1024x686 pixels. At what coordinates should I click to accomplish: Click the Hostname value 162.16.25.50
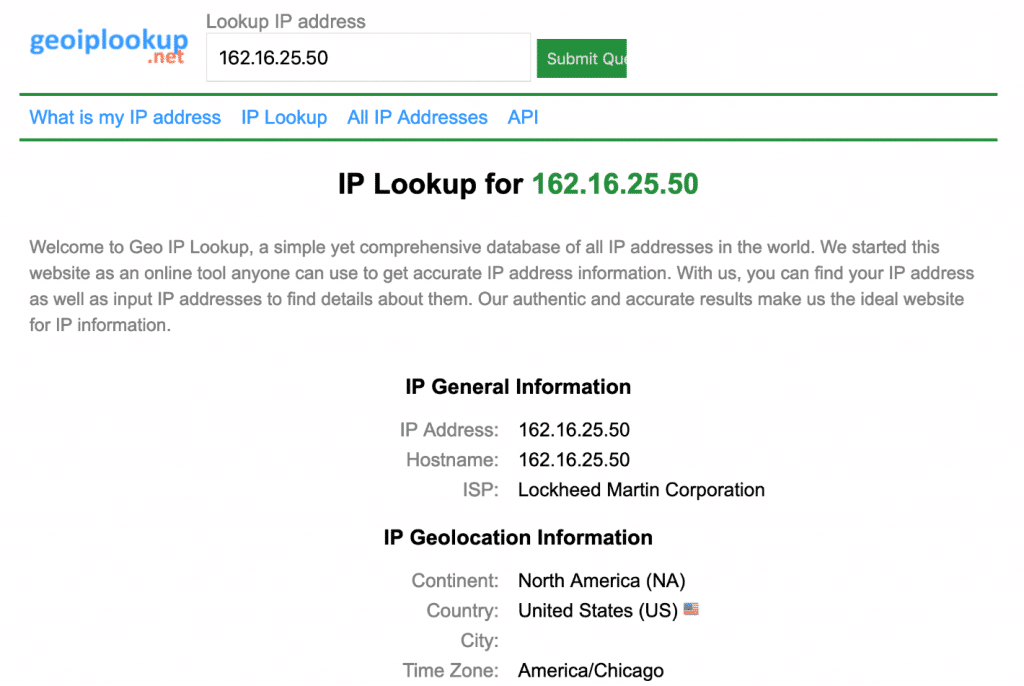(574, 460)
